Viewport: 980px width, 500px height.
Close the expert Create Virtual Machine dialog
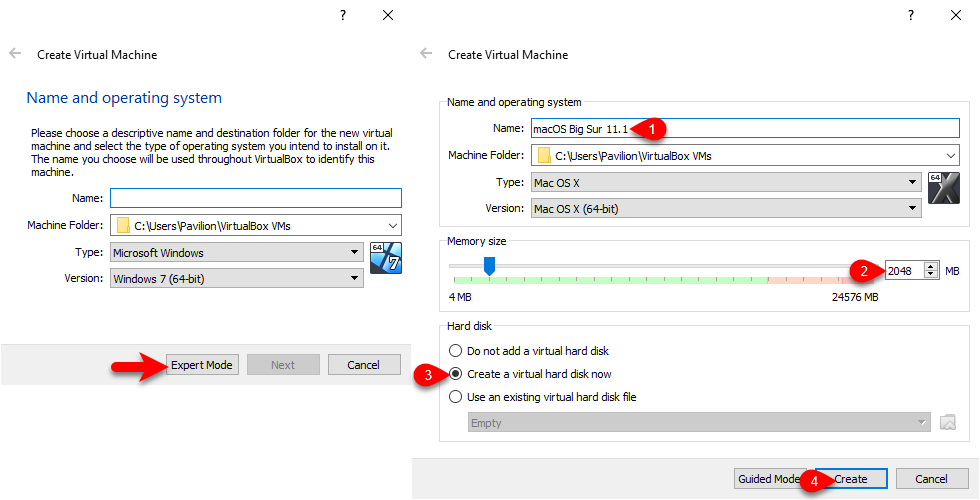[956, 15]
